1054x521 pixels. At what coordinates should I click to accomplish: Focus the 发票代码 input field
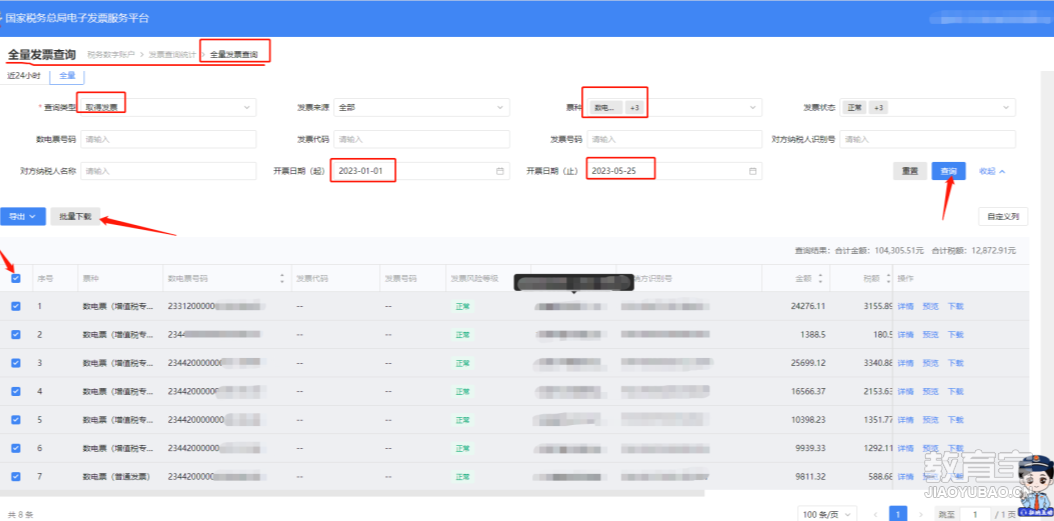421,139
